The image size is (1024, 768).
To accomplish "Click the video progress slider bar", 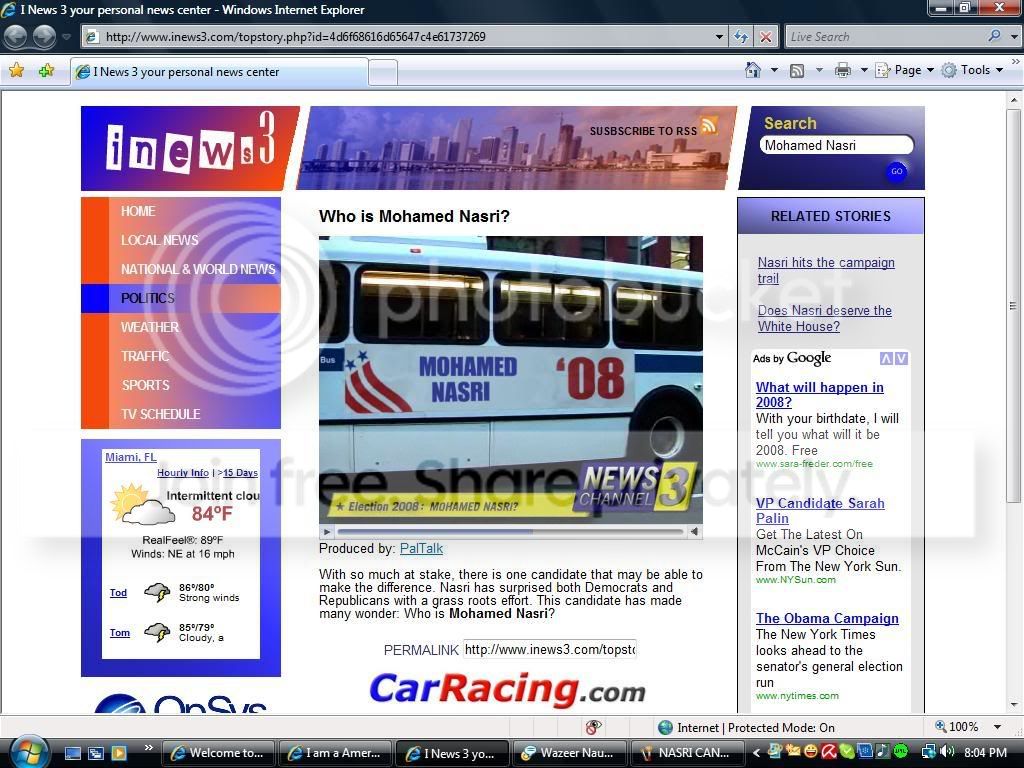I will click(510, 532).
